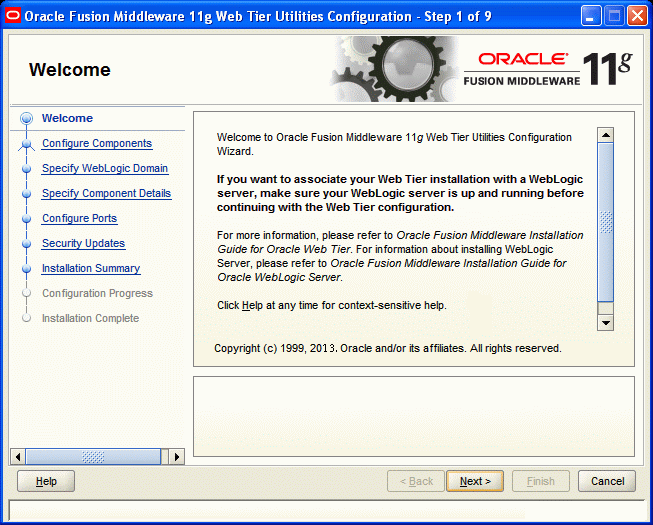Click the Configure Ports step bullet
The image size is (653, 525).
tap(26, 219)
